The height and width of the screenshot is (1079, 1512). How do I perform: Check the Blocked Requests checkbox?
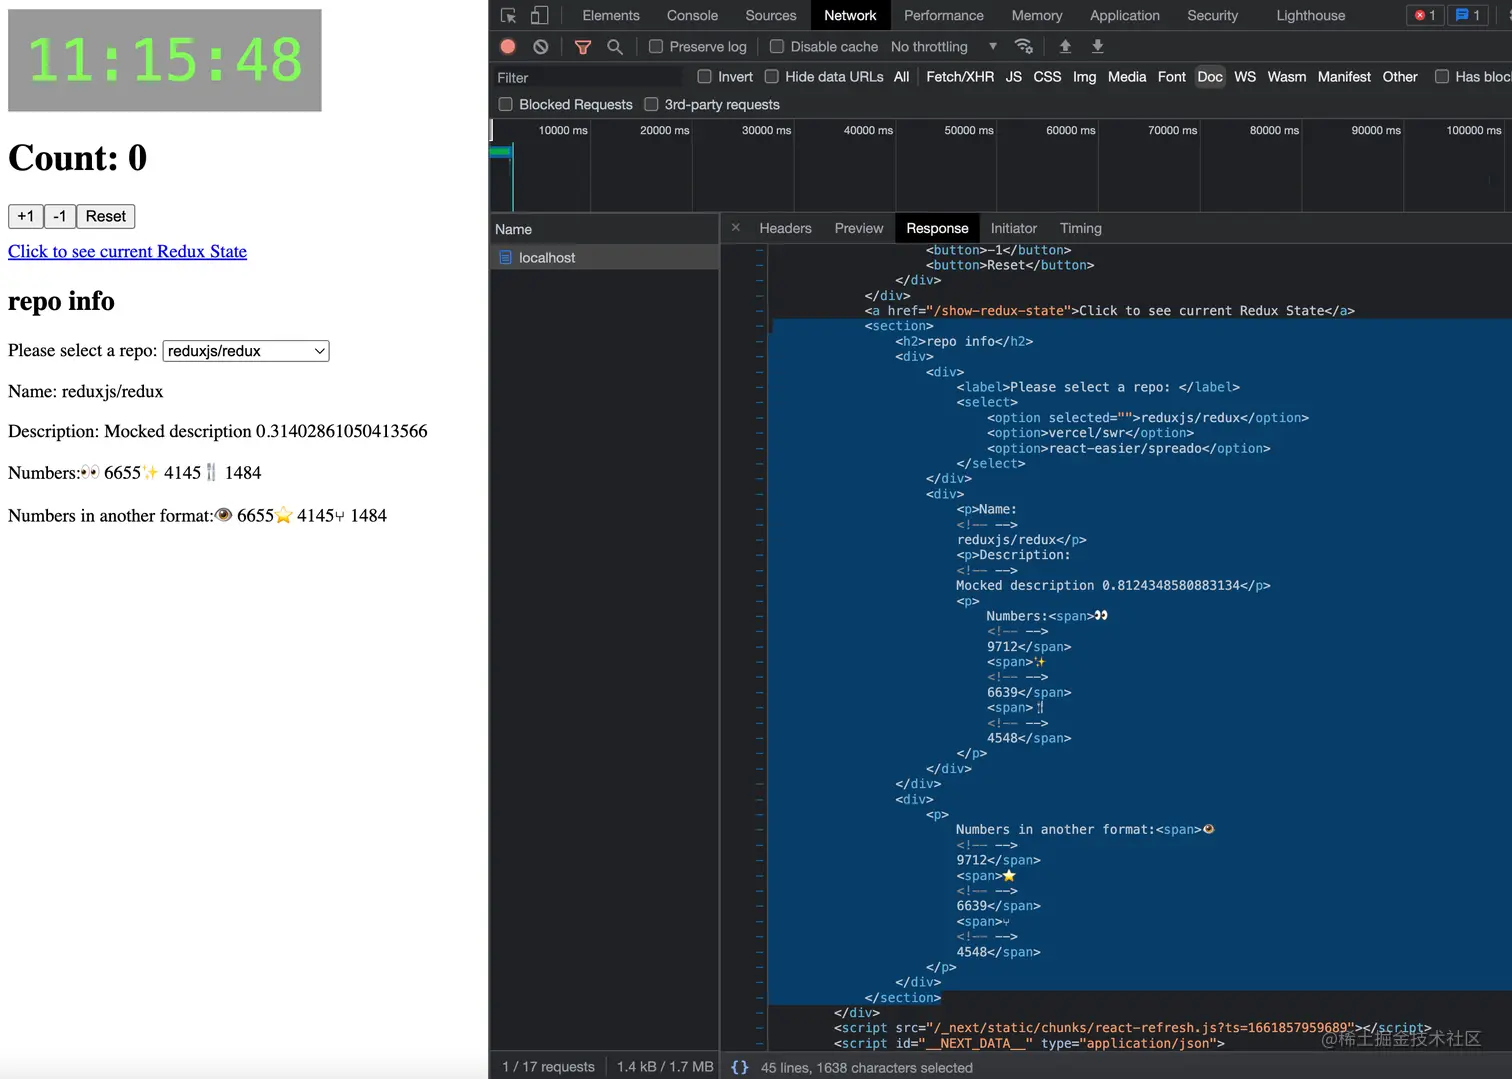tap(506, 105)
